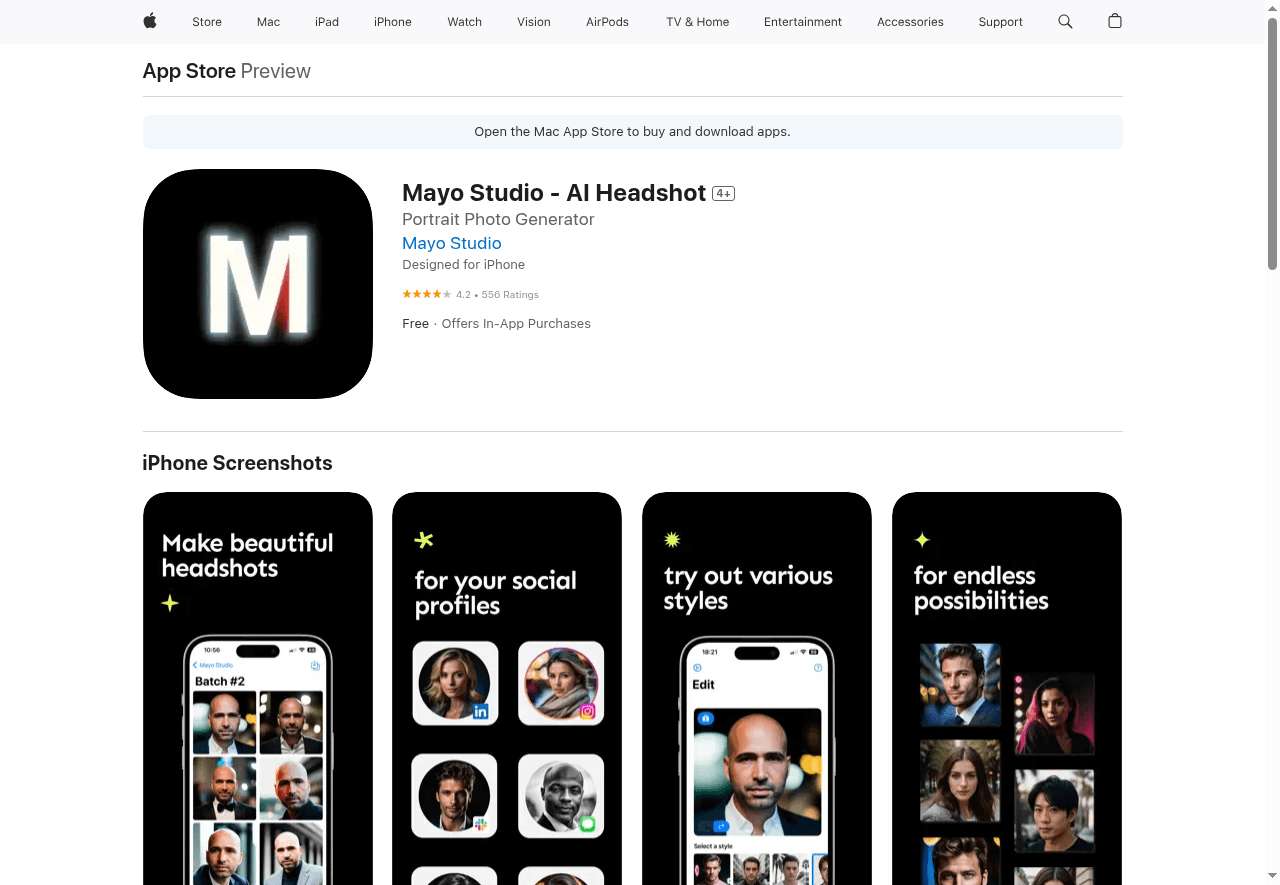Open the Mayo Studio developer link
This screenshot has height=885, width=1280.
[x=451, y=243]
